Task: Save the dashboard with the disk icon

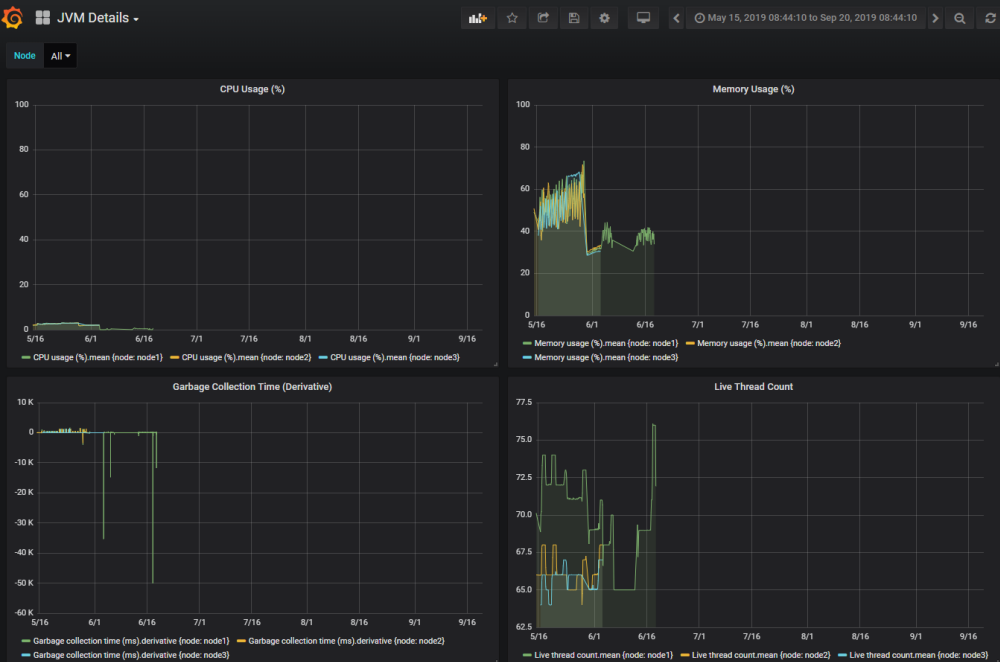Action: (573, 17)
